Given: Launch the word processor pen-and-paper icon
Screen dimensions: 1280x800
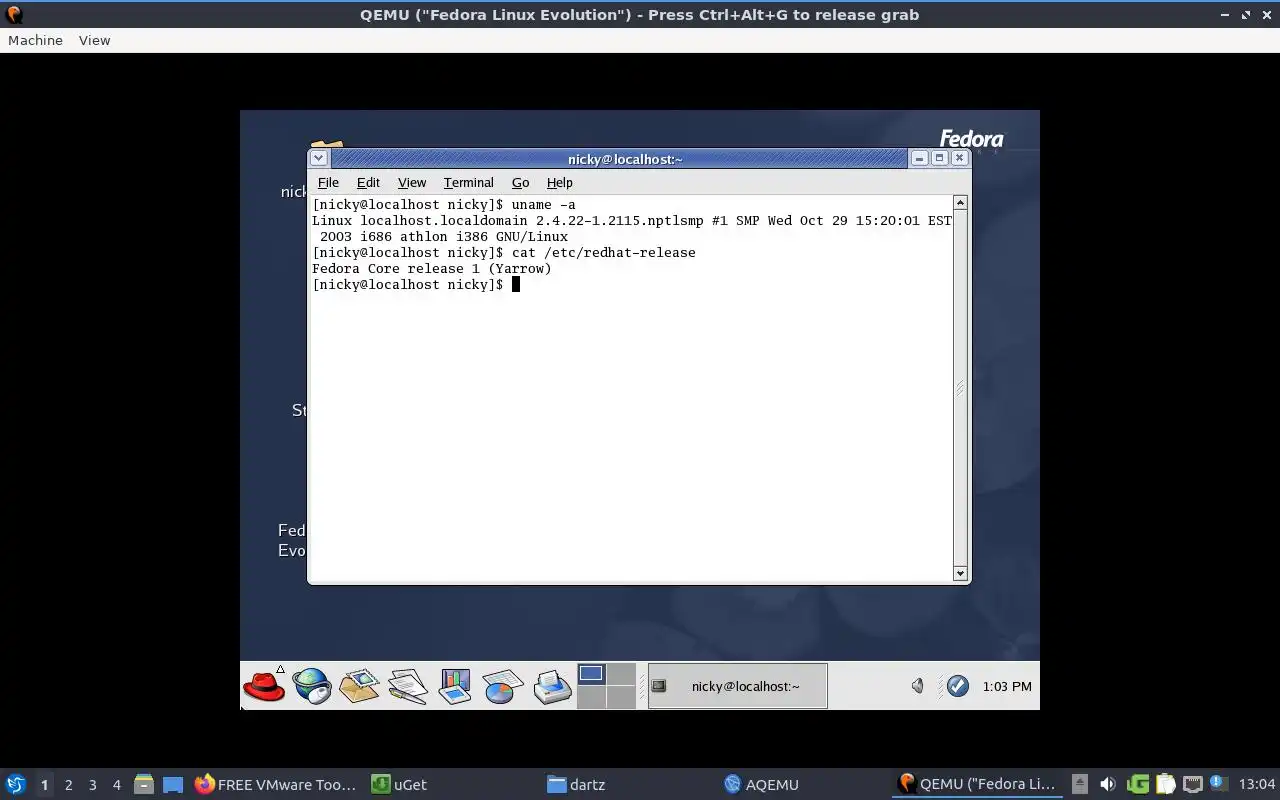Looking at the screenshot, I should coord(407,686).
